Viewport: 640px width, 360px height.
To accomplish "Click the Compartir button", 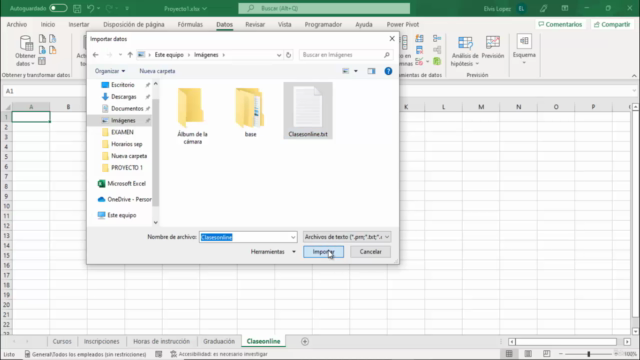I will pyautogui.click(x=612, y=24).
